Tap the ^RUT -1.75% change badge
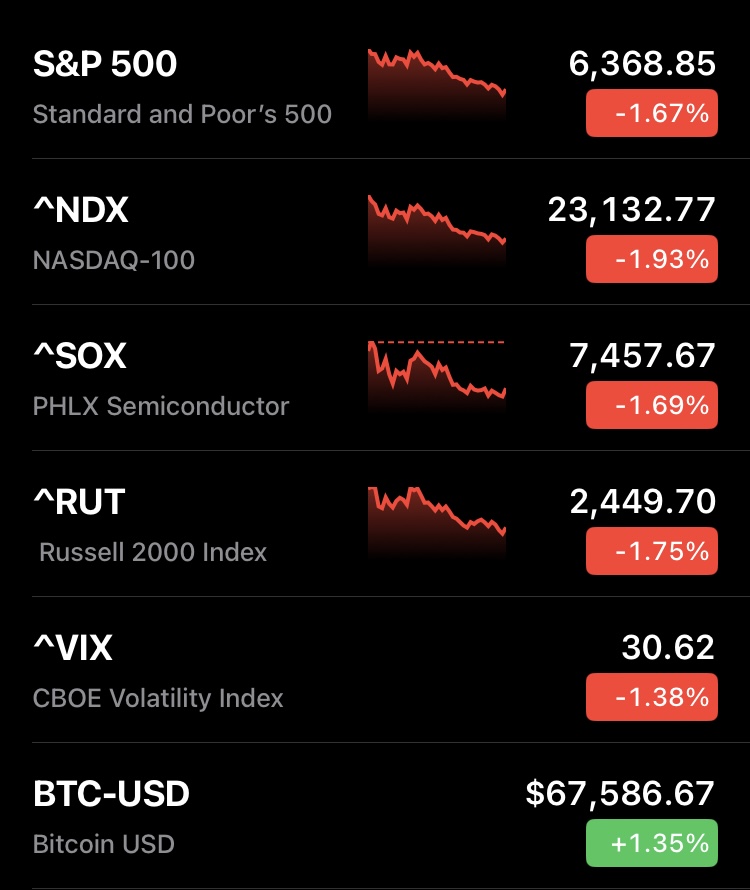This screenshot has height=890, width=750. [x=651, y=551]
